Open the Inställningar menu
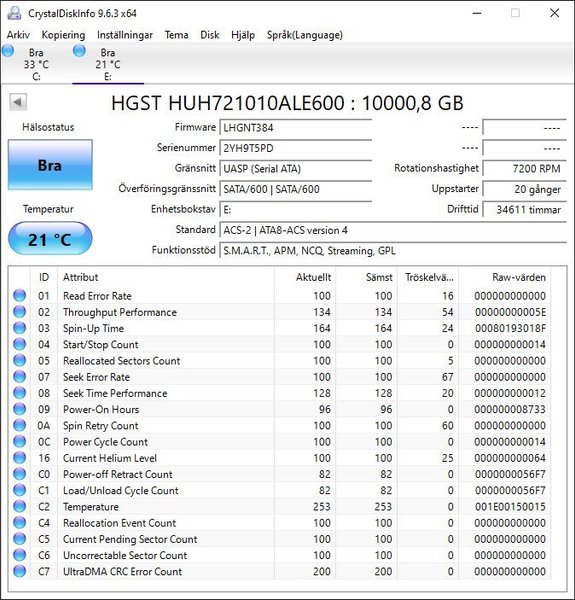The height and width of the screenshot is (600, 575). click(125, 35)
